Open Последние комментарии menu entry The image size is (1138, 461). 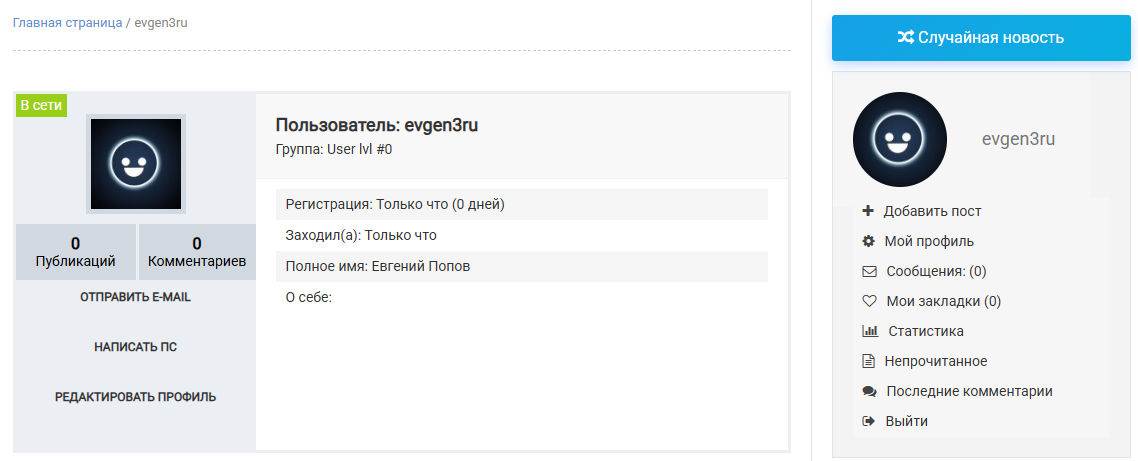click(x=969, y=391)
